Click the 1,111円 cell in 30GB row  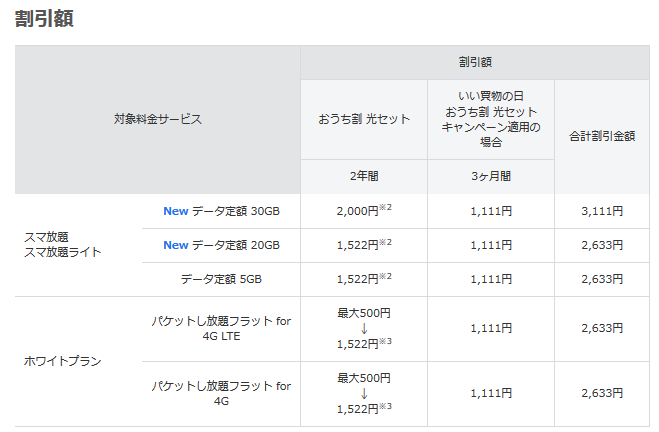pyautogui.click(x=491, y=211)
